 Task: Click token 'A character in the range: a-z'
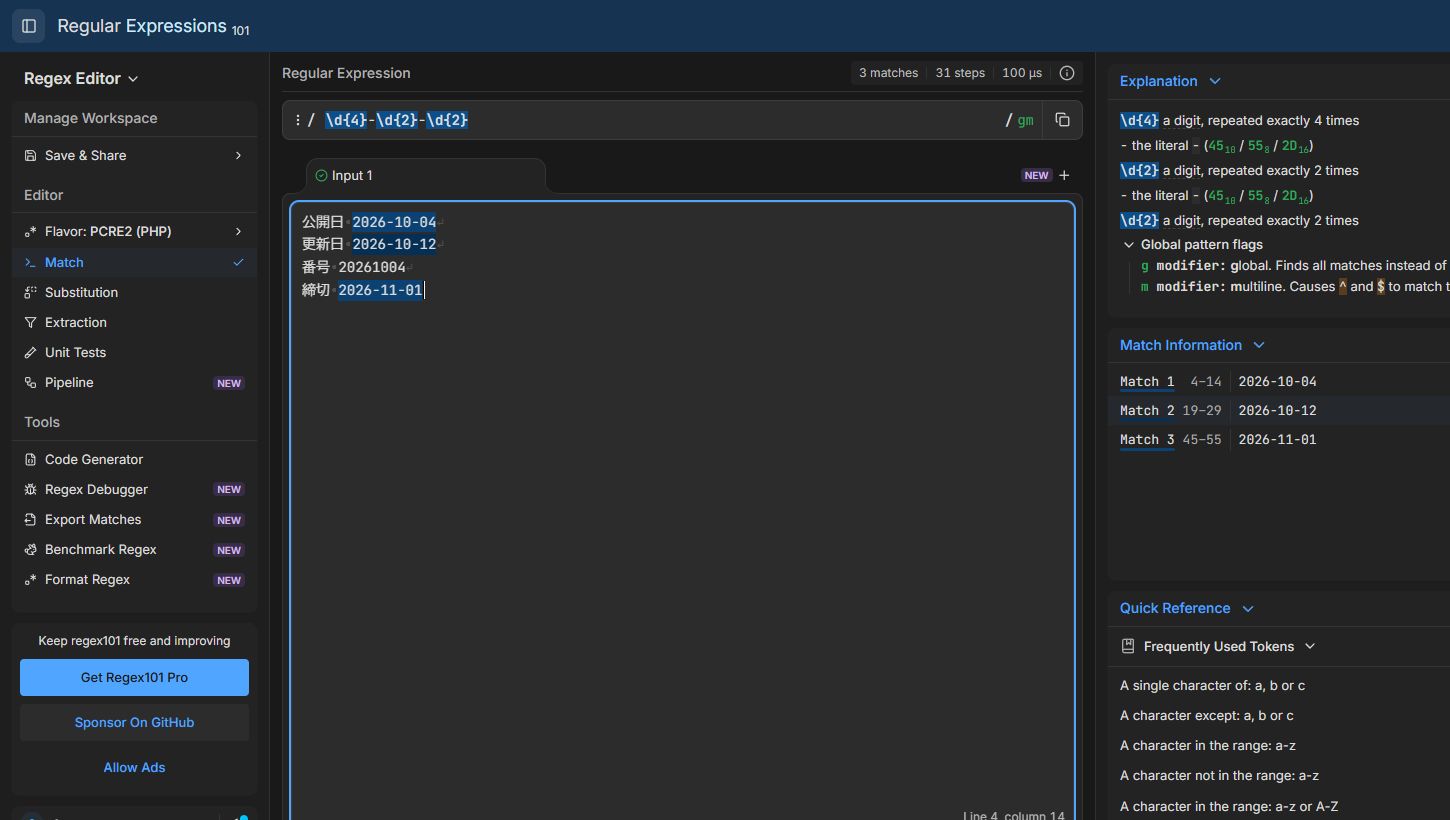(1208, 746)
